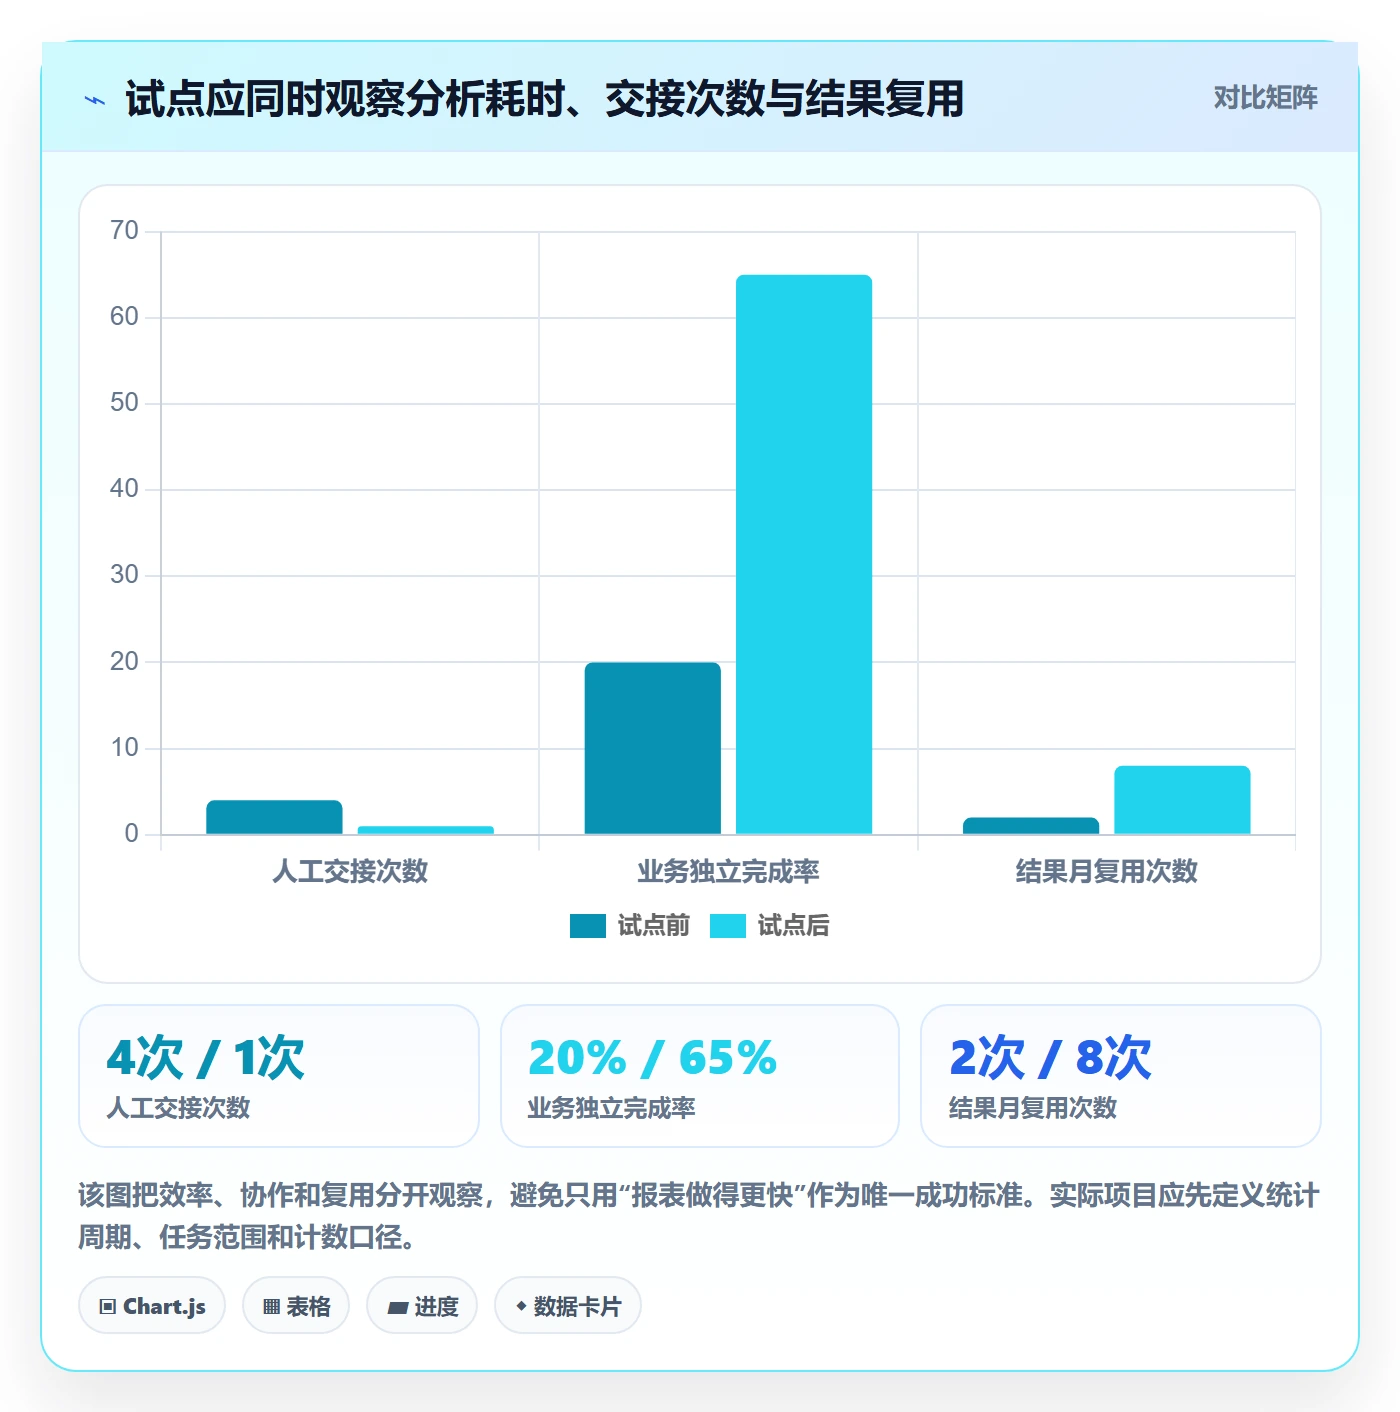The image size is (1400, 1412).
Task: Click the bar icon in 进度 chip
Action: 397,1307
